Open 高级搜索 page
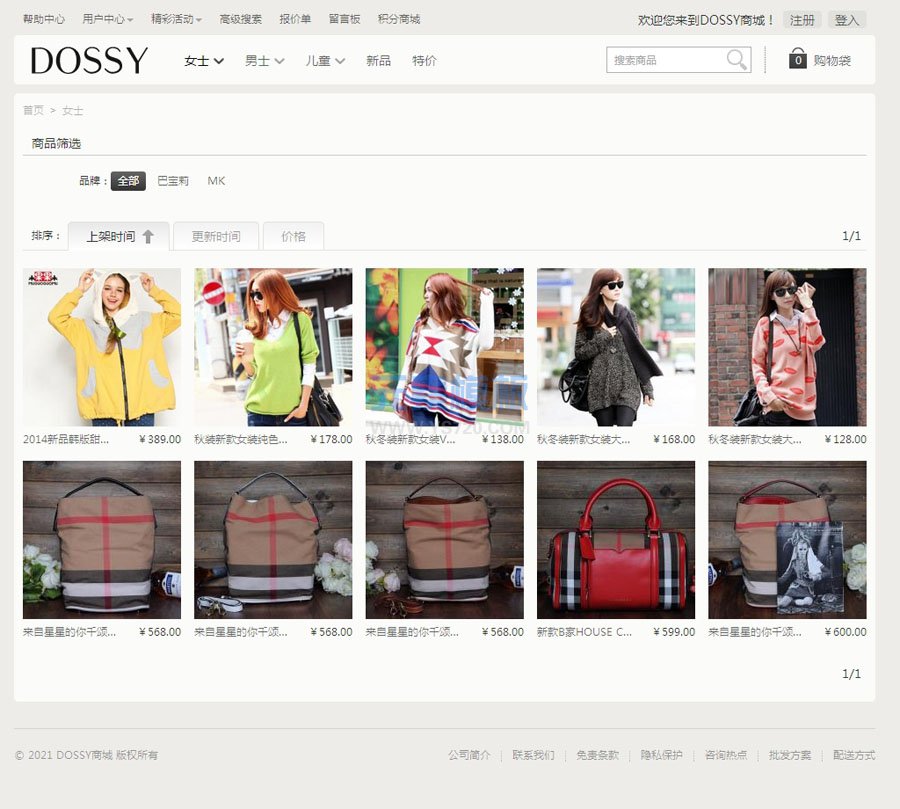 (240, 19)
